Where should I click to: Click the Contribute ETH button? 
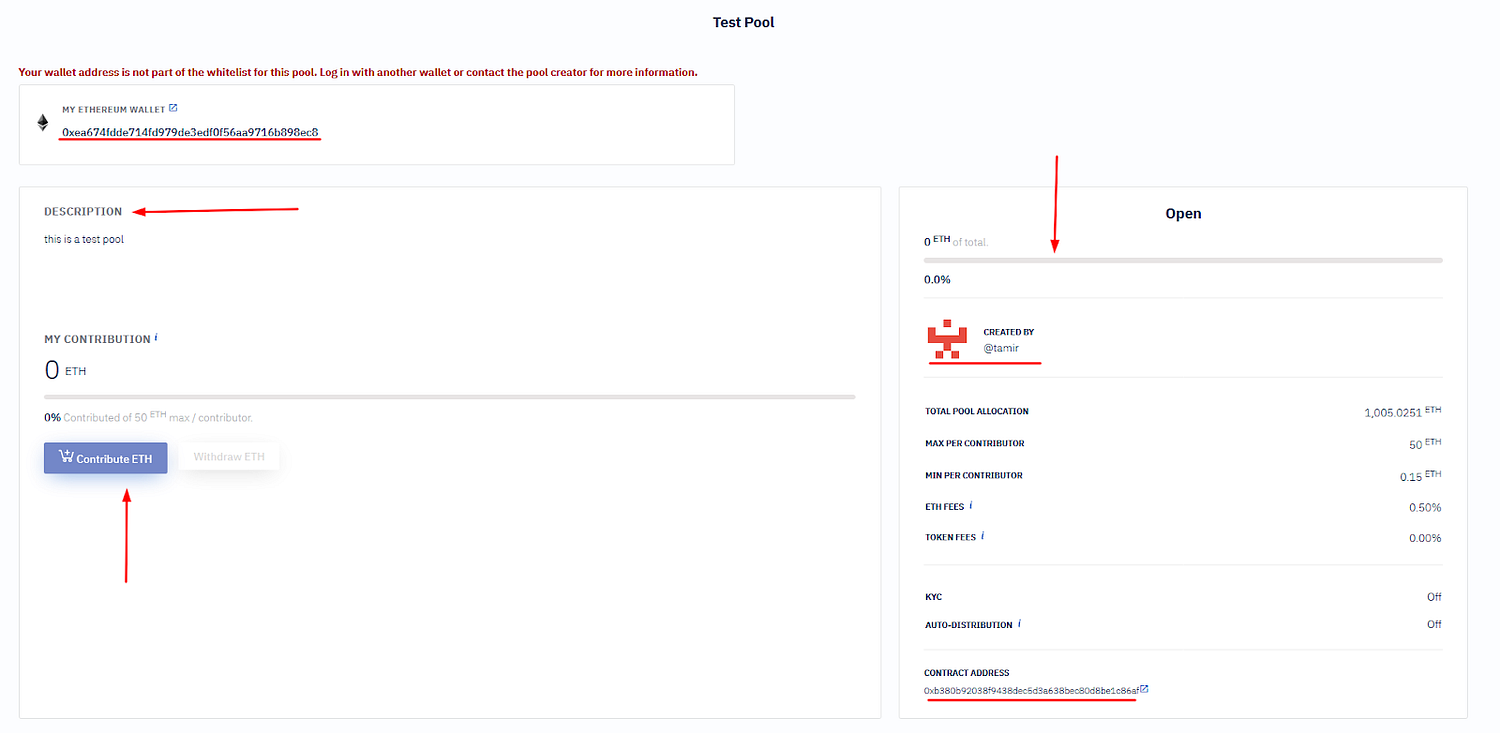tap(105, 458)
